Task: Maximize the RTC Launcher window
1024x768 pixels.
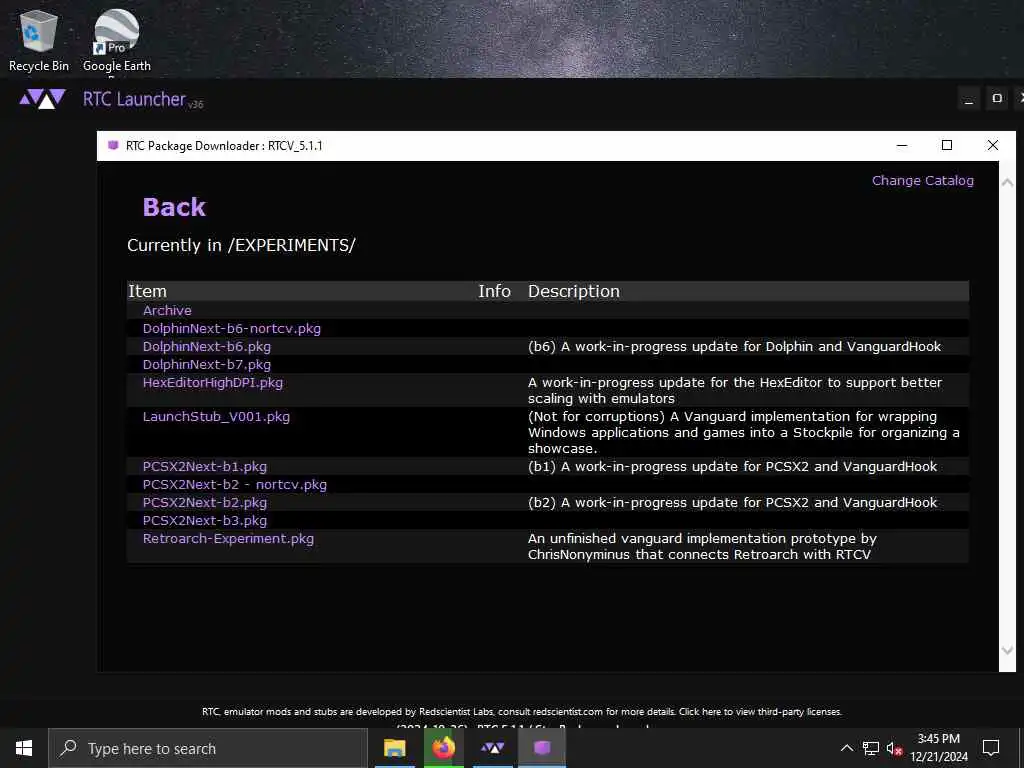Action: point(997,99)
